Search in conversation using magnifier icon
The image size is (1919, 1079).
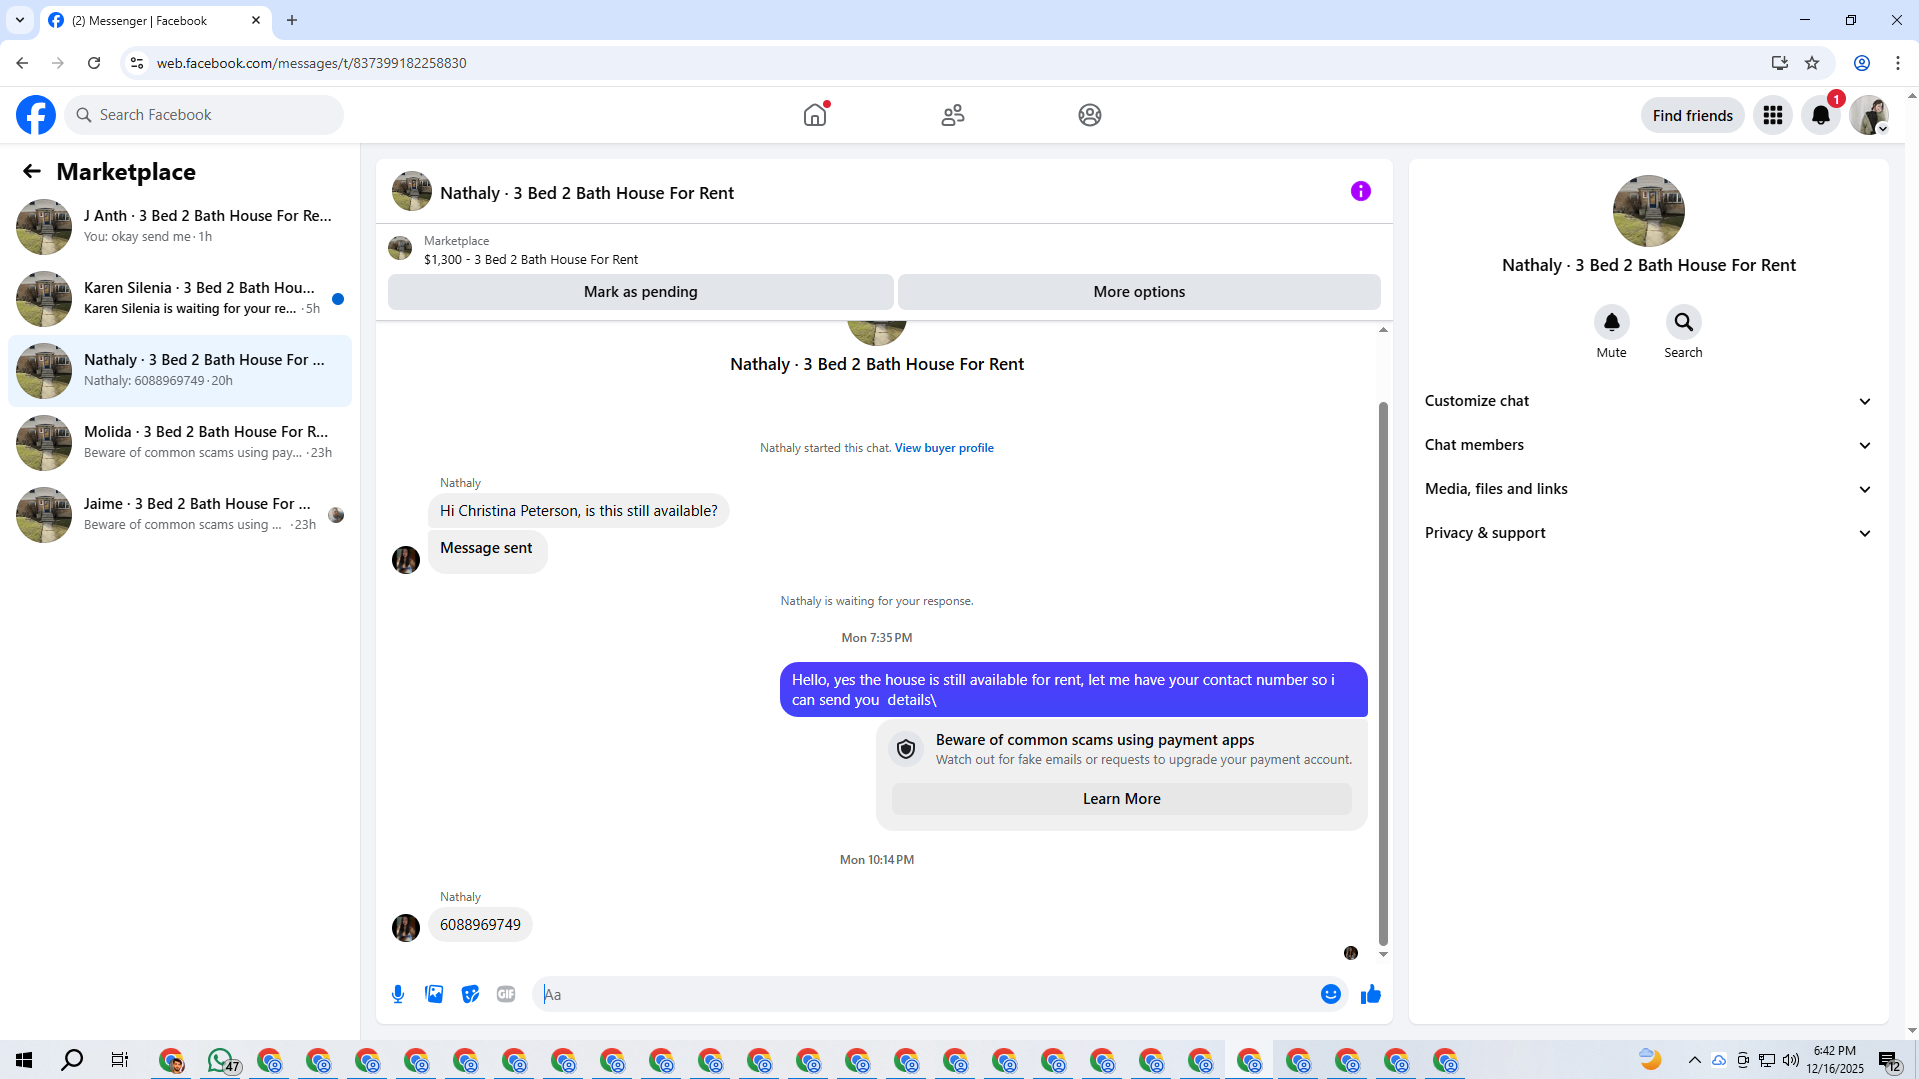pos(1684,322)
